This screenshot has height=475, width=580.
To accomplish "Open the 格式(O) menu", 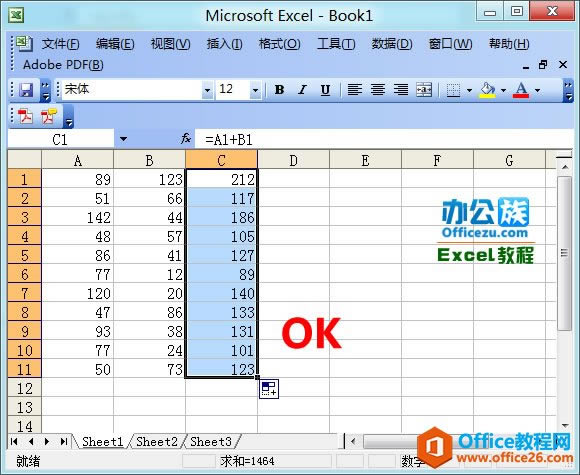I will click(279, 44).
